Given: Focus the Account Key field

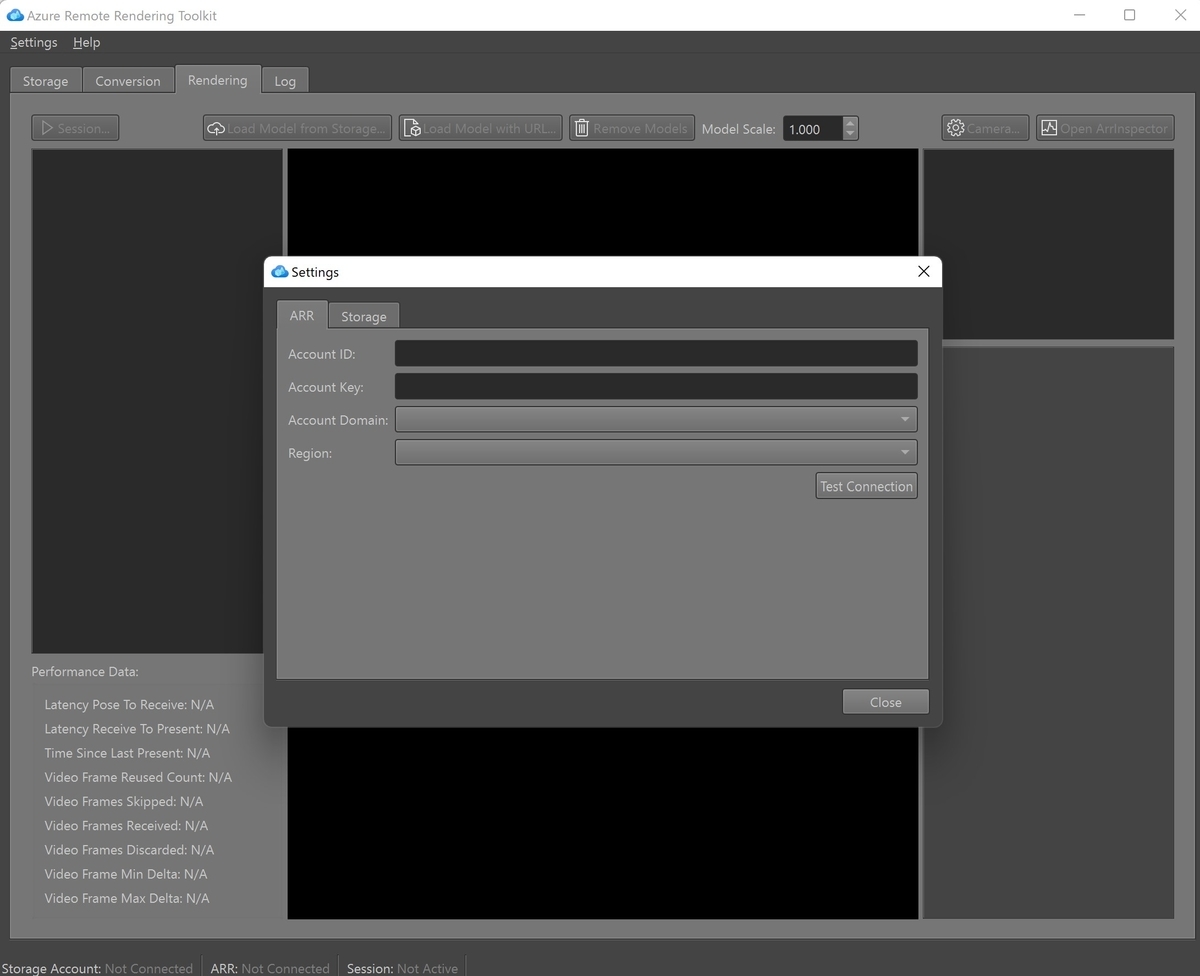Looking at the screenshot, I should click(656, 386).
